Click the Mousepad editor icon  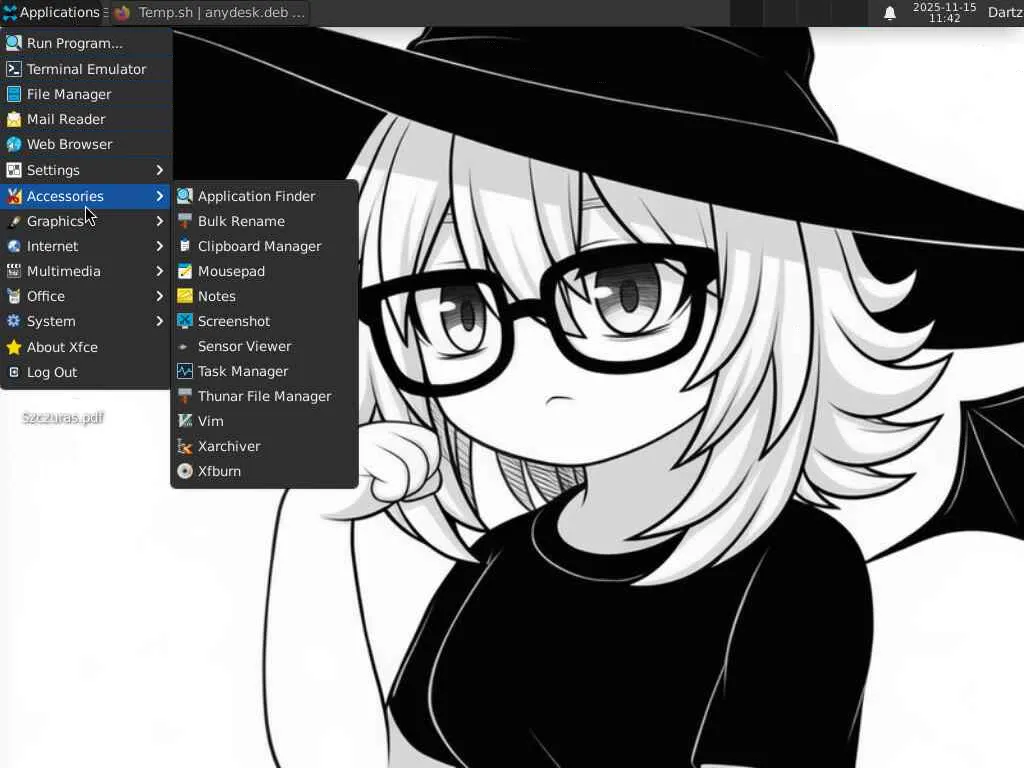point(185,271)
